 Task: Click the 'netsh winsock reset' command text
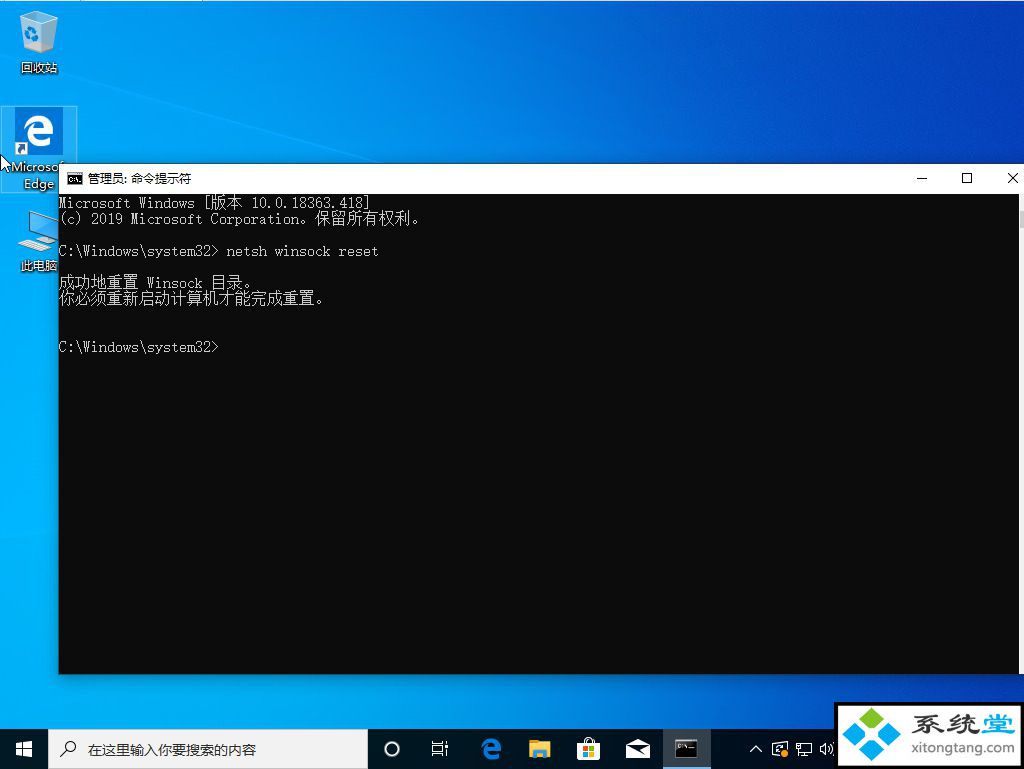tap(302, 251)
